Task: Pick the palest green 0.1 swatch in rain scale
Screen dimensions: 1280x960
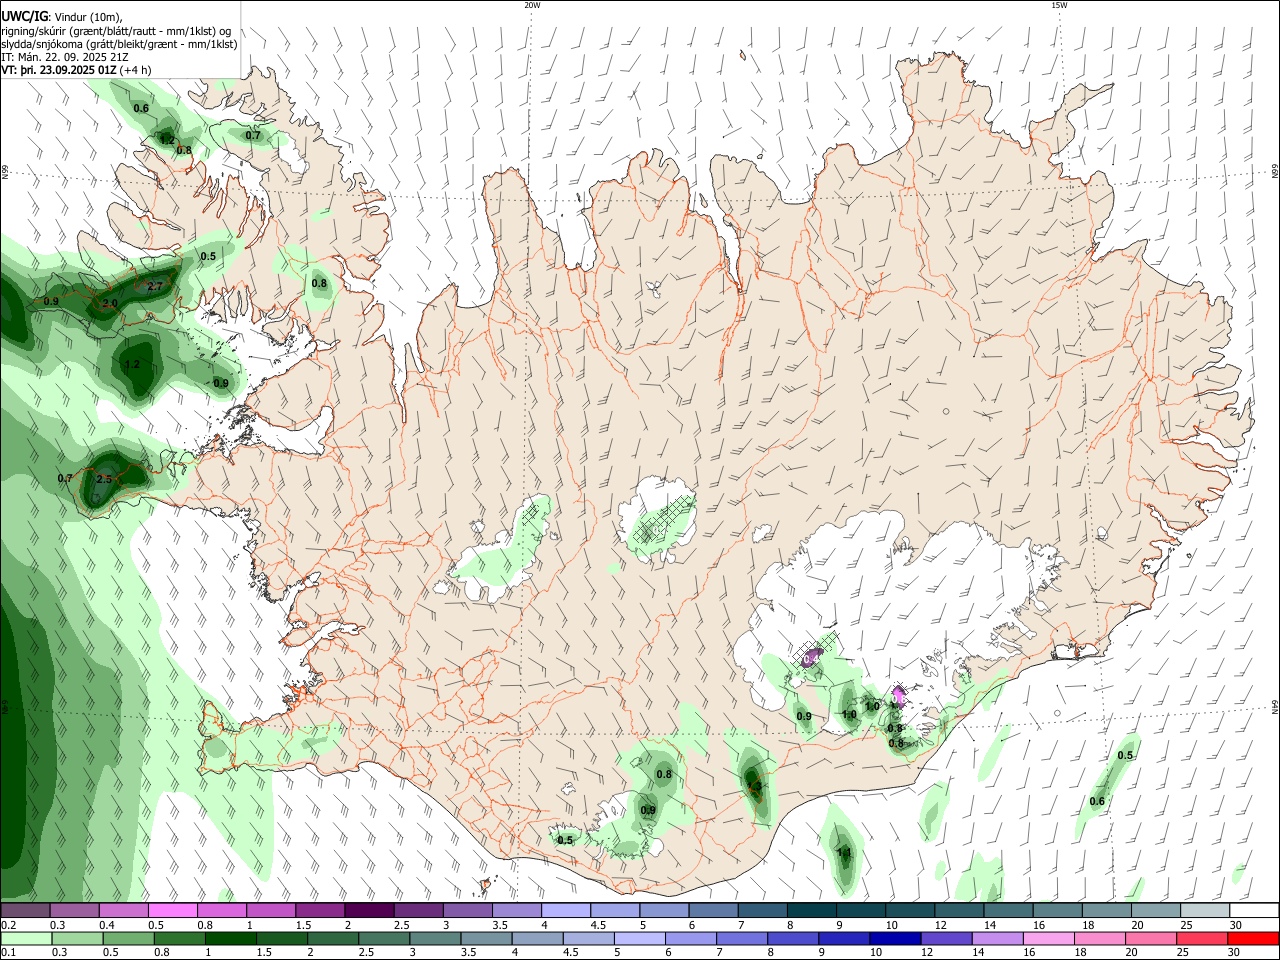Action: pos(26,938)
